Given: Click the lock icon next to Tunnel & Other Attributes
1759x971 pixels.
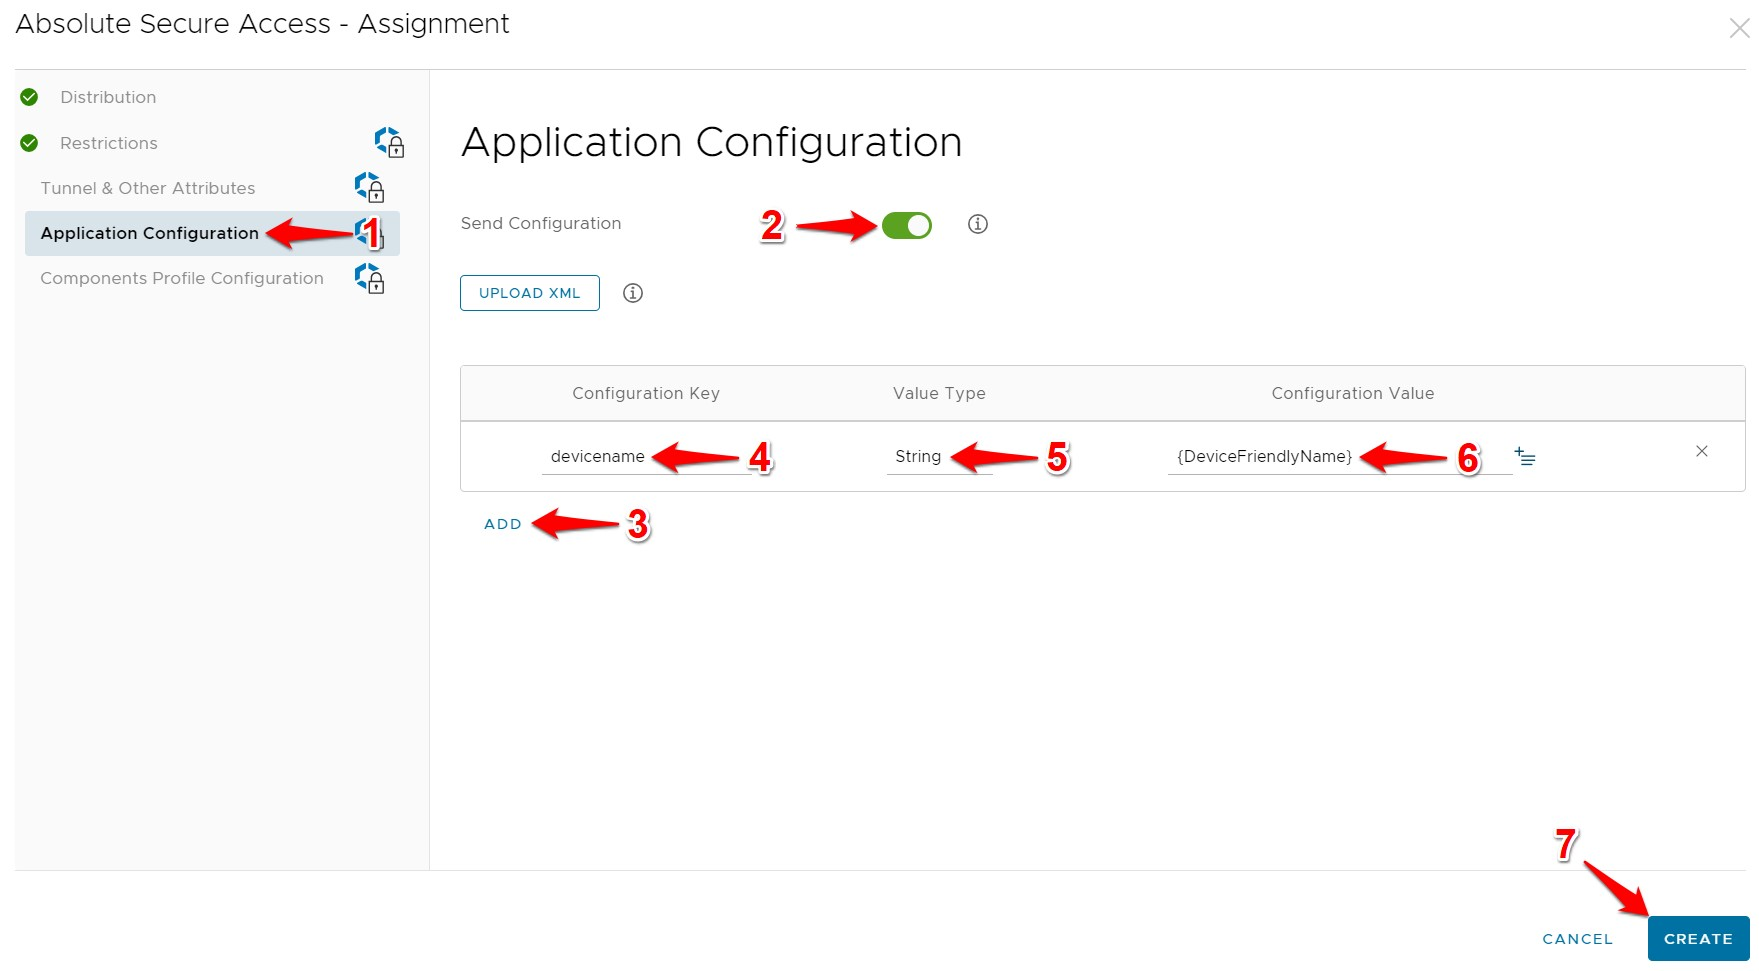Looking at the screenshot, I should point(369,187).
